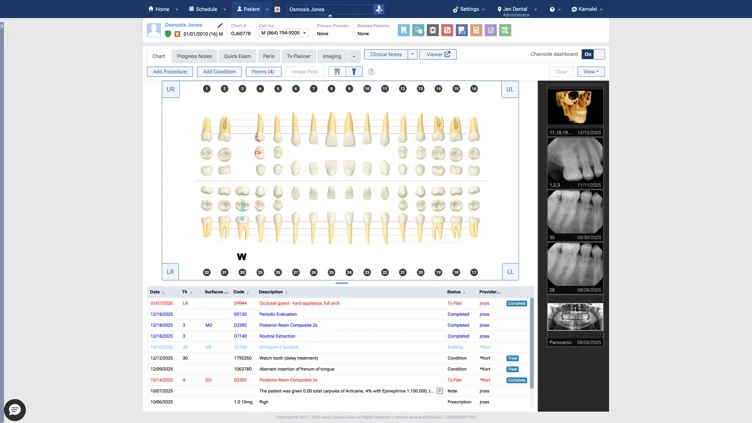Click the patient avatar photo placeholder
This screenshot has height=423, width=752.
pos(154,30)
